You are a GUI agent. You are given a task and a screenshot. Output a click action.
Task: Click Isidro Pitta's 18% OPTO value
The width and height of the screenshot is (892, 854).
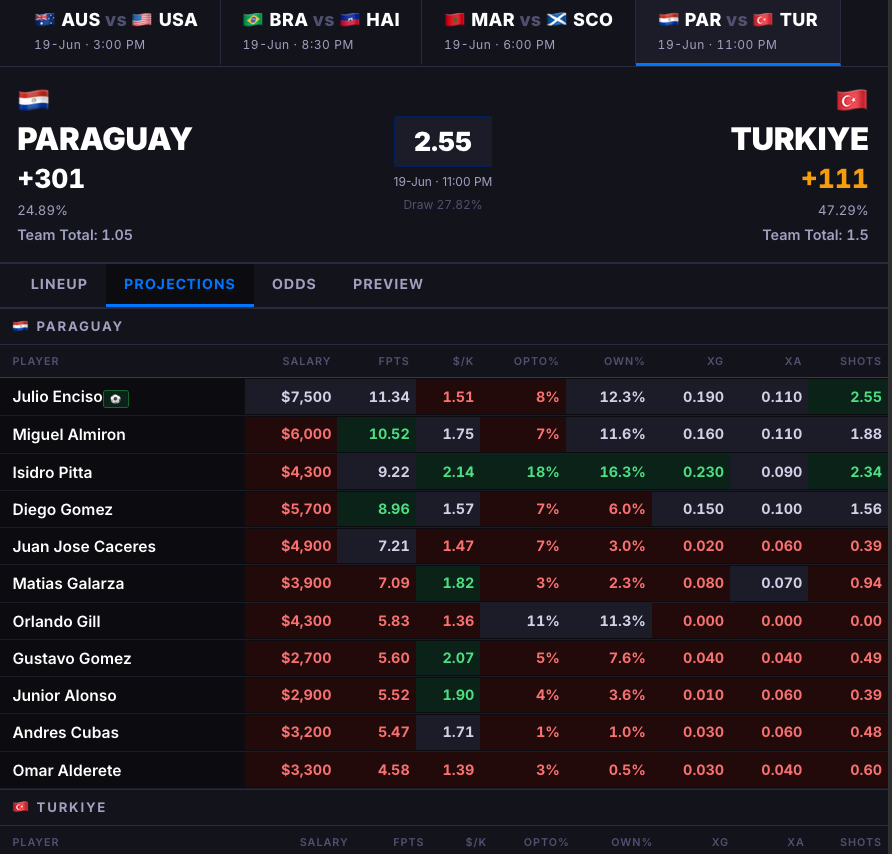(x=543, y=472)
